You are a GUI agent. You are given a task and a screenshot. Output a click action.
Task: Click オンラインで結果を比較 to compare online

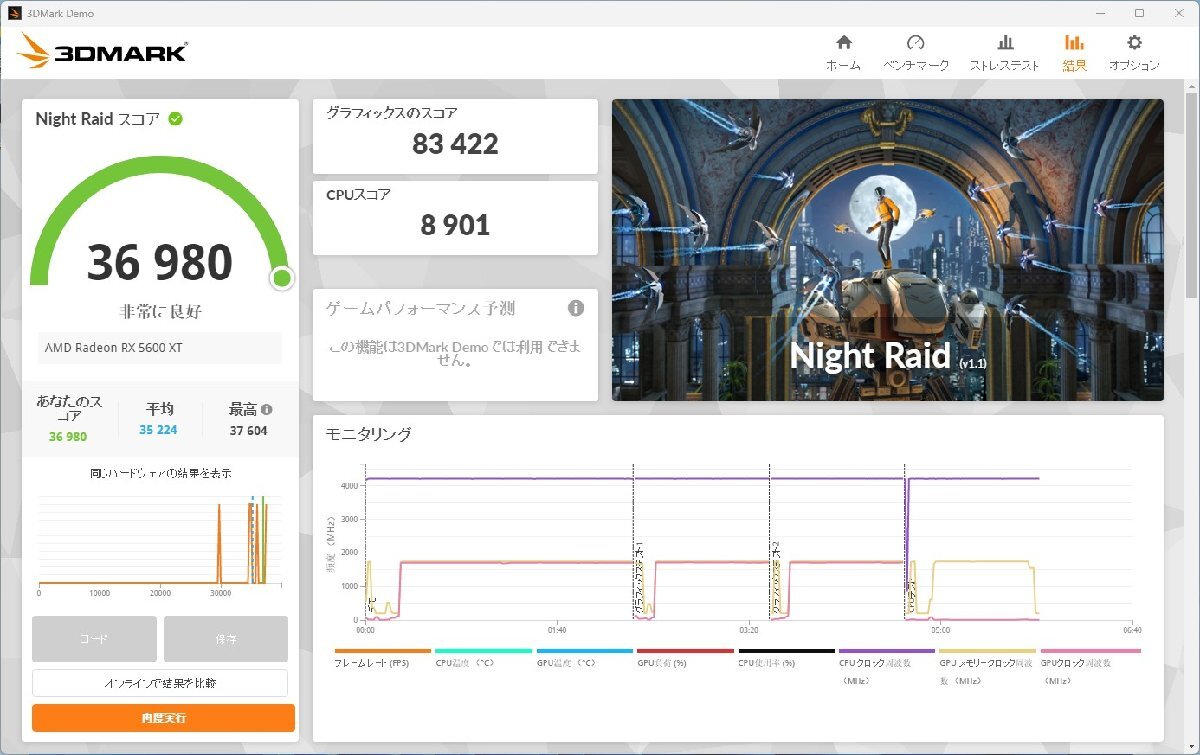160,683
